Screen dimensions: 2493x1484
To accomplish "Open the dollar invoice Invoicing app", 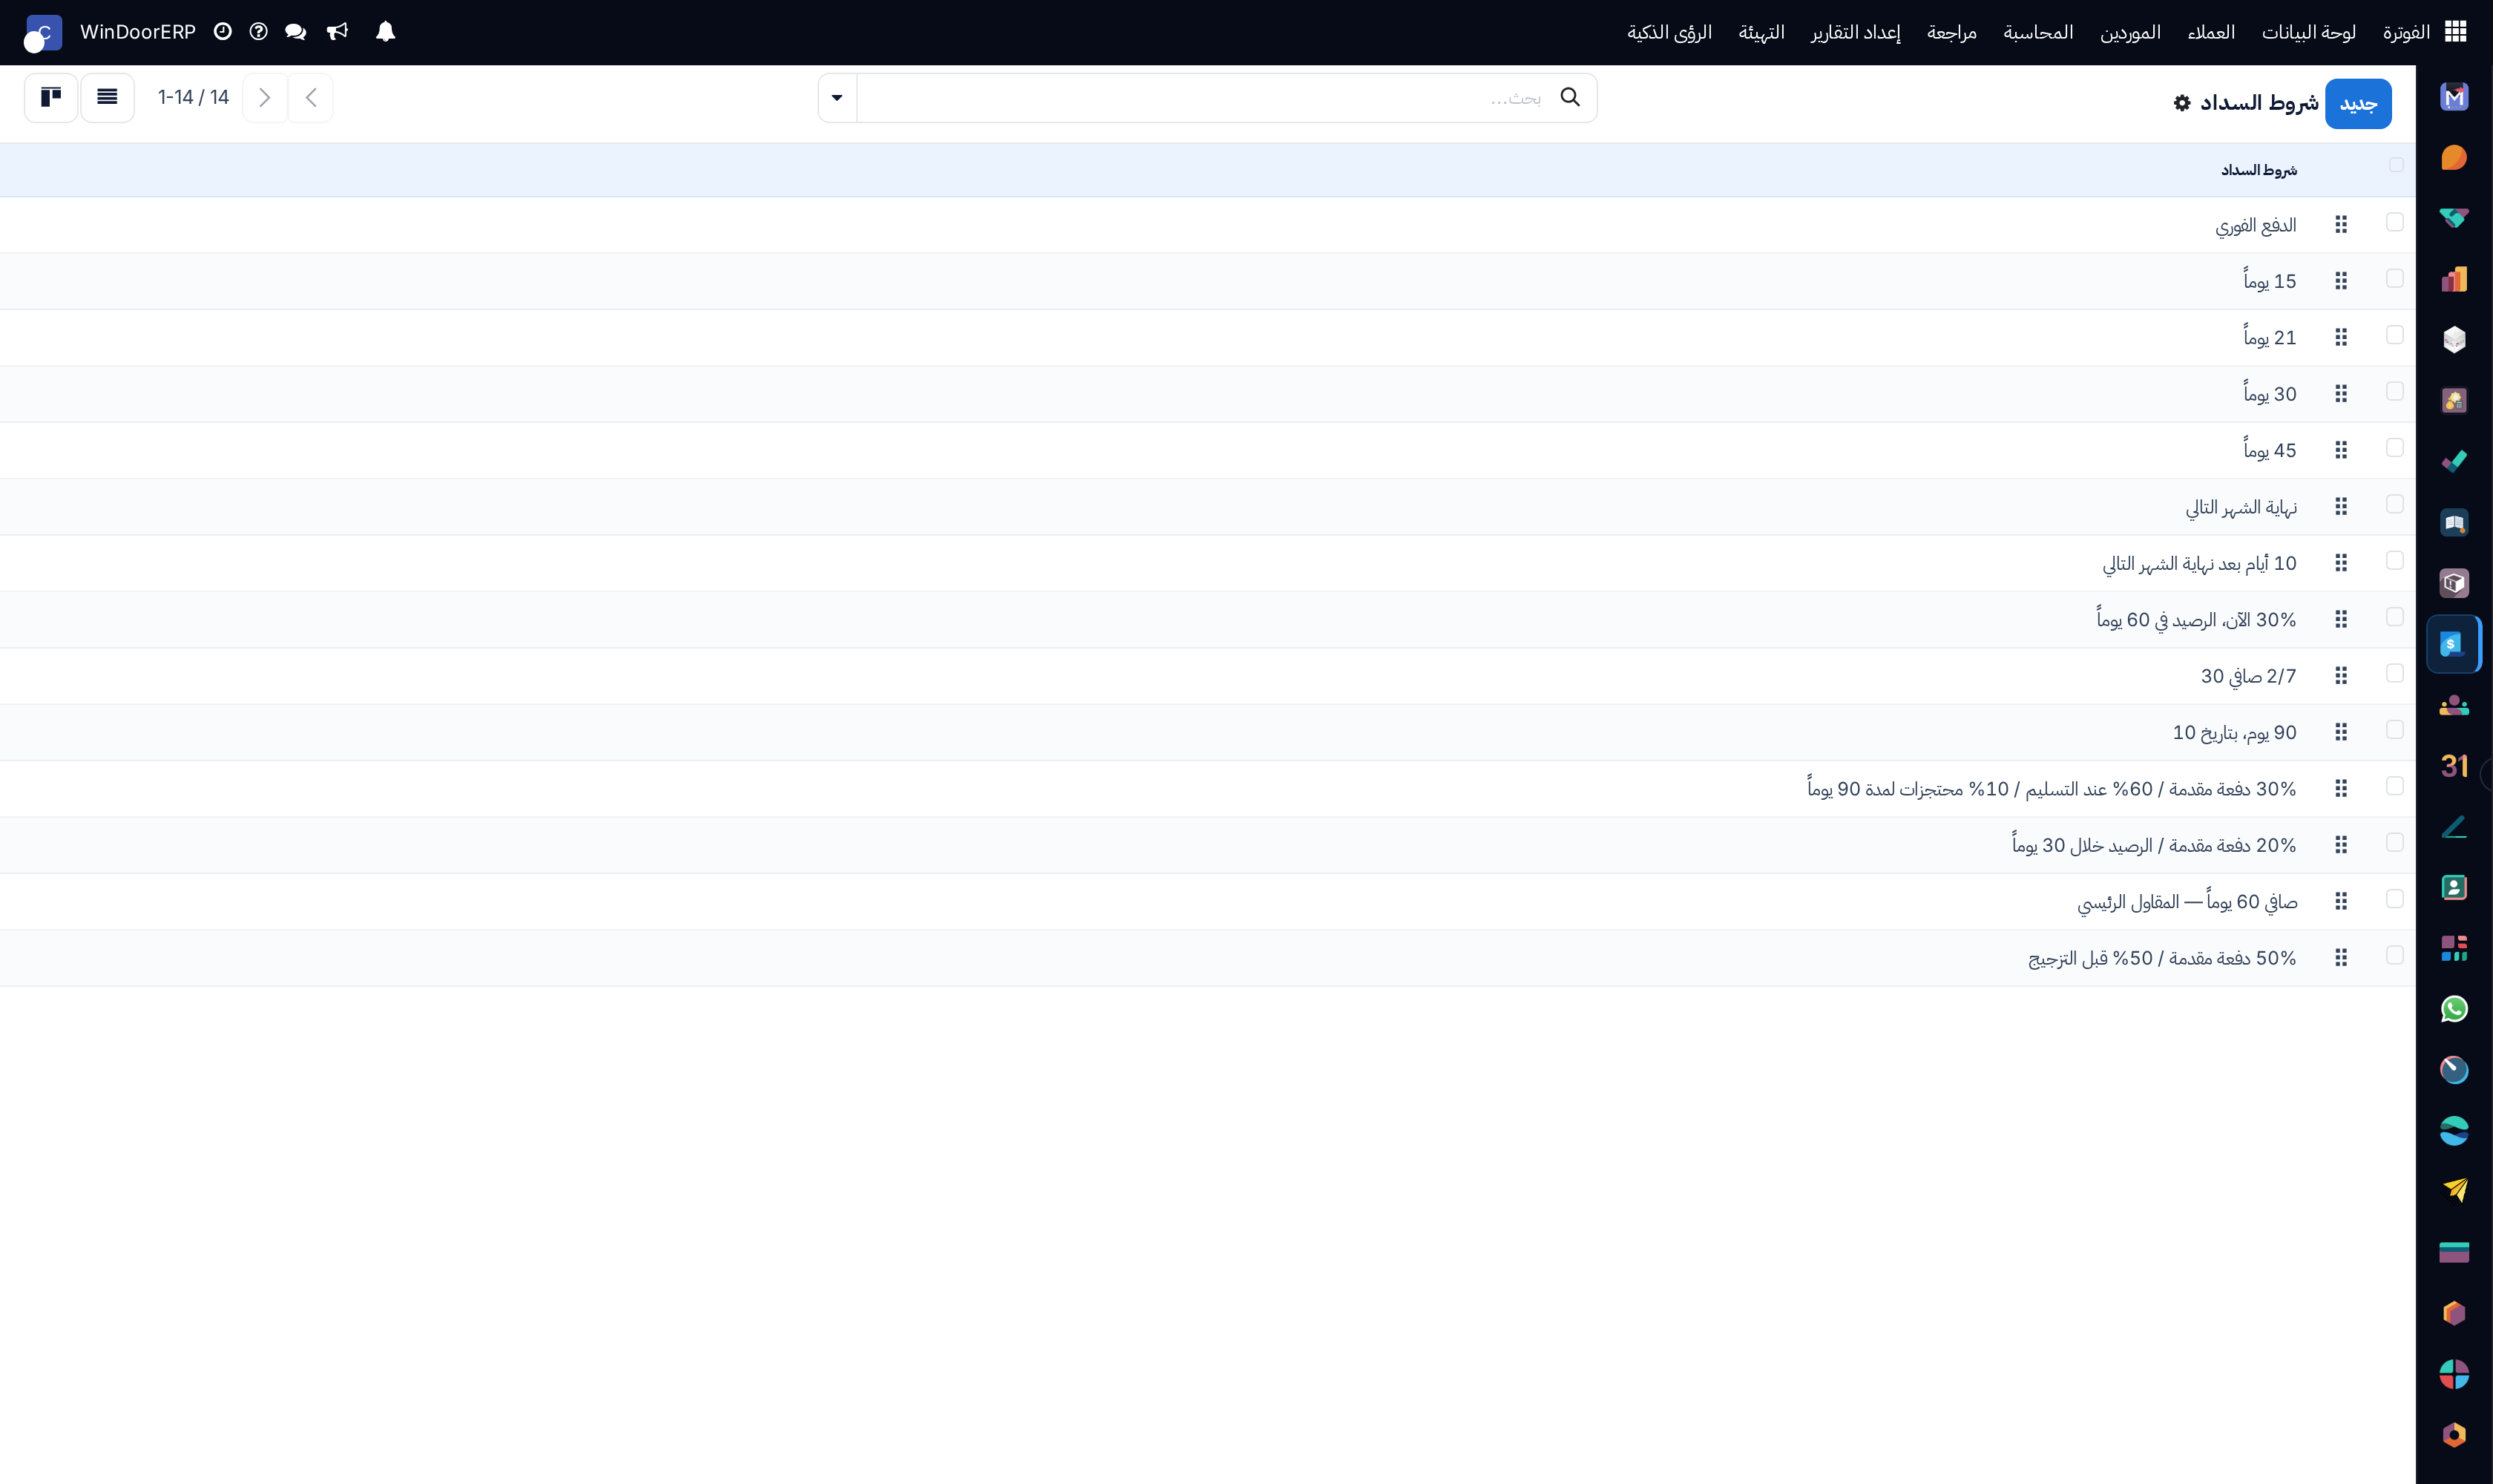I will [2454, 644].
